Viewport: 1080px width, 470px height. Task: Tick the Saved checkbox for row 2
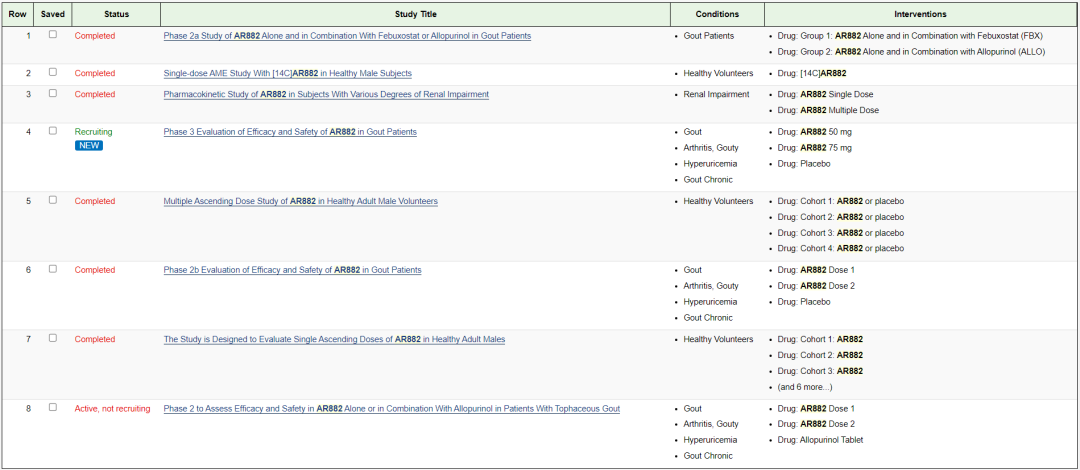(x=53, y=72)
